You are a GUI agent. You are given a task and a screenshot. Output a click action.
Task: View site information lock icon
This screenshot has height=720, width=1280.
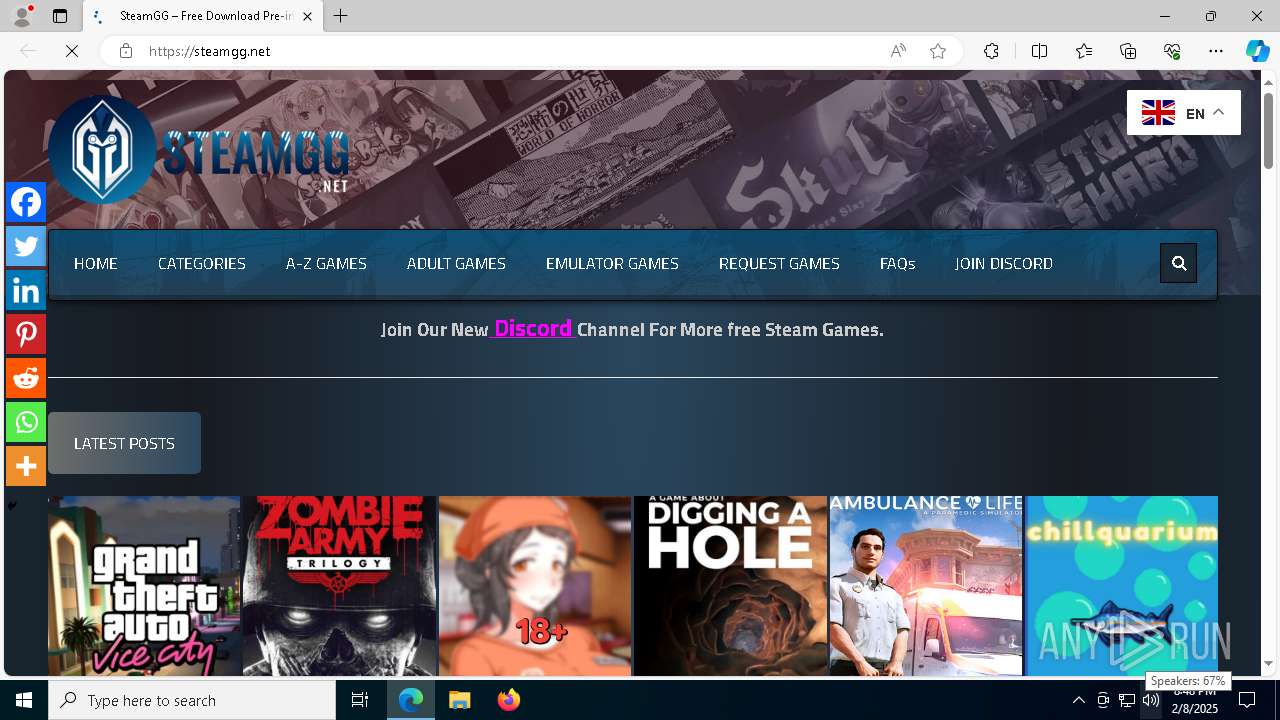pyautogui.click(x=126, y=51)
